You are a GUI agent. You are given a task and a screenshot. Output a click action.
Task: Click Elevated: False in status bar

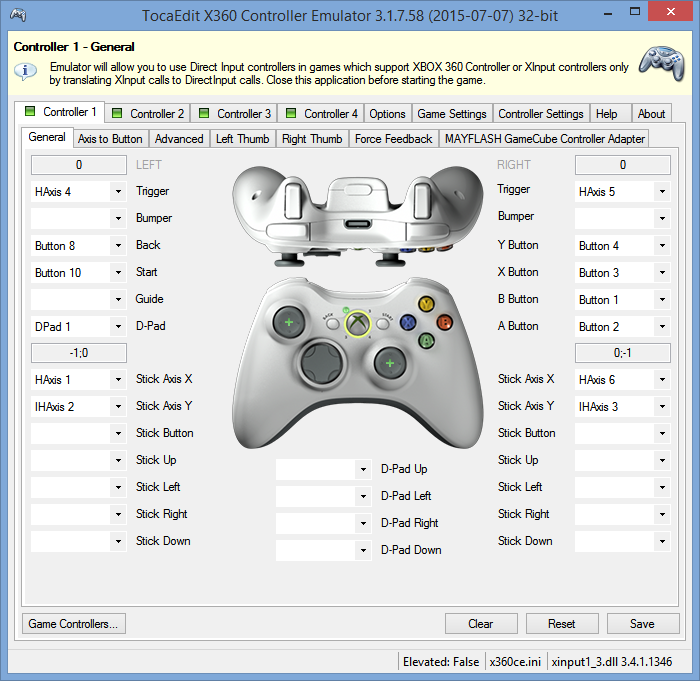[x=441, y=661]
